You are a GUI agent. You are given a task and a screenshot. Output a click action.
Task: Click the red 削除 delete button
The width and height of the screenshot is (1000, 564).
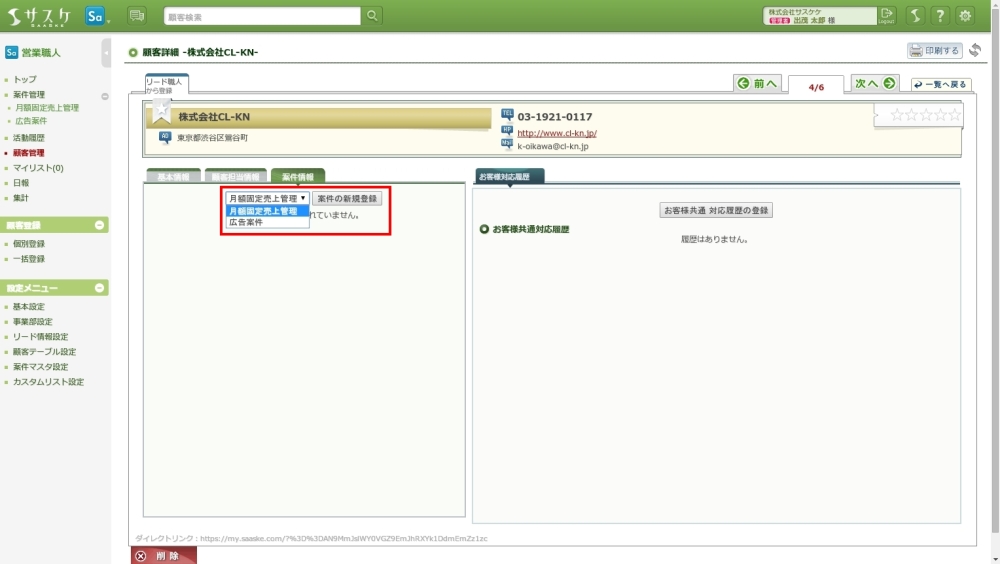tap(163, 556)
